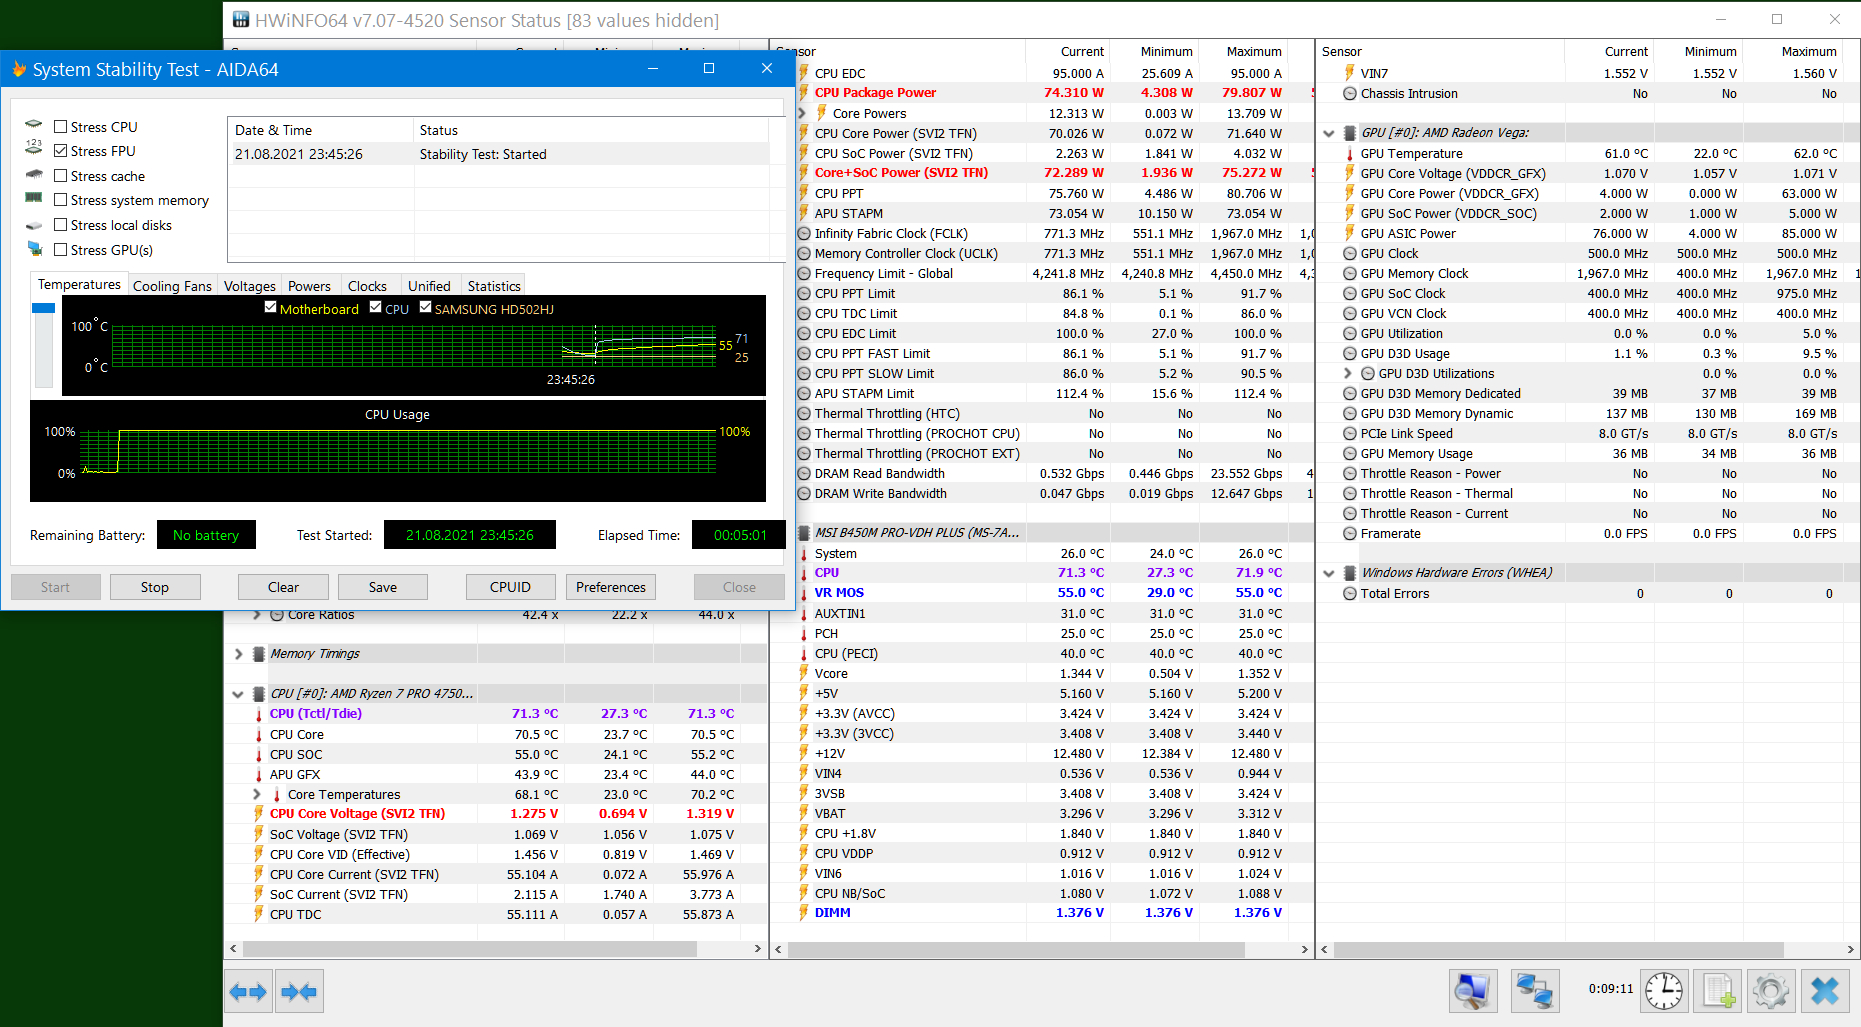Uncheck the Stress FPU checkbox
This screenshot has height=1027, width=1861.
pyautogui.click(x=61, y=151)
